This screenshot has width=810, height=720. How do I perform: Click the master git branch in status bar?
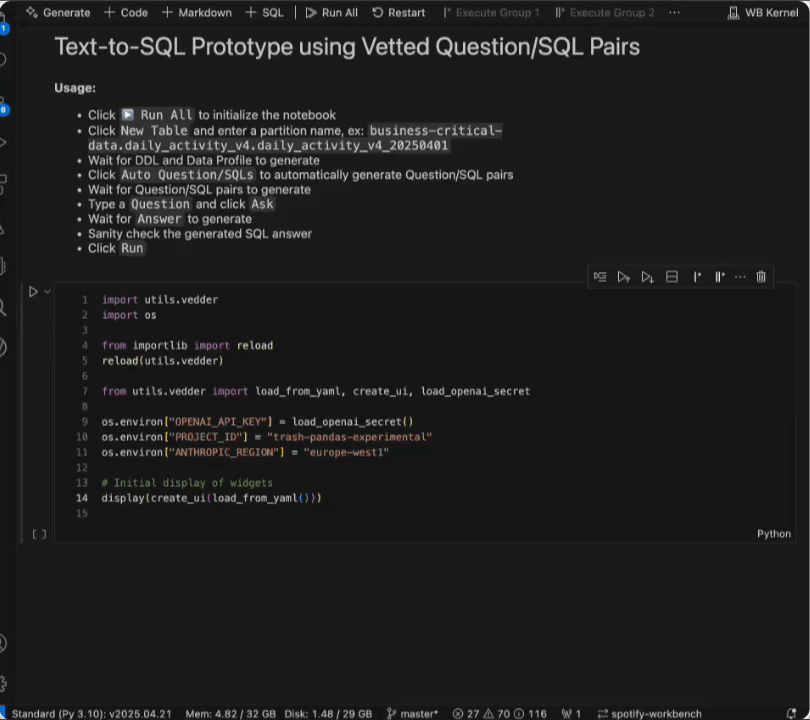[412, 713]
